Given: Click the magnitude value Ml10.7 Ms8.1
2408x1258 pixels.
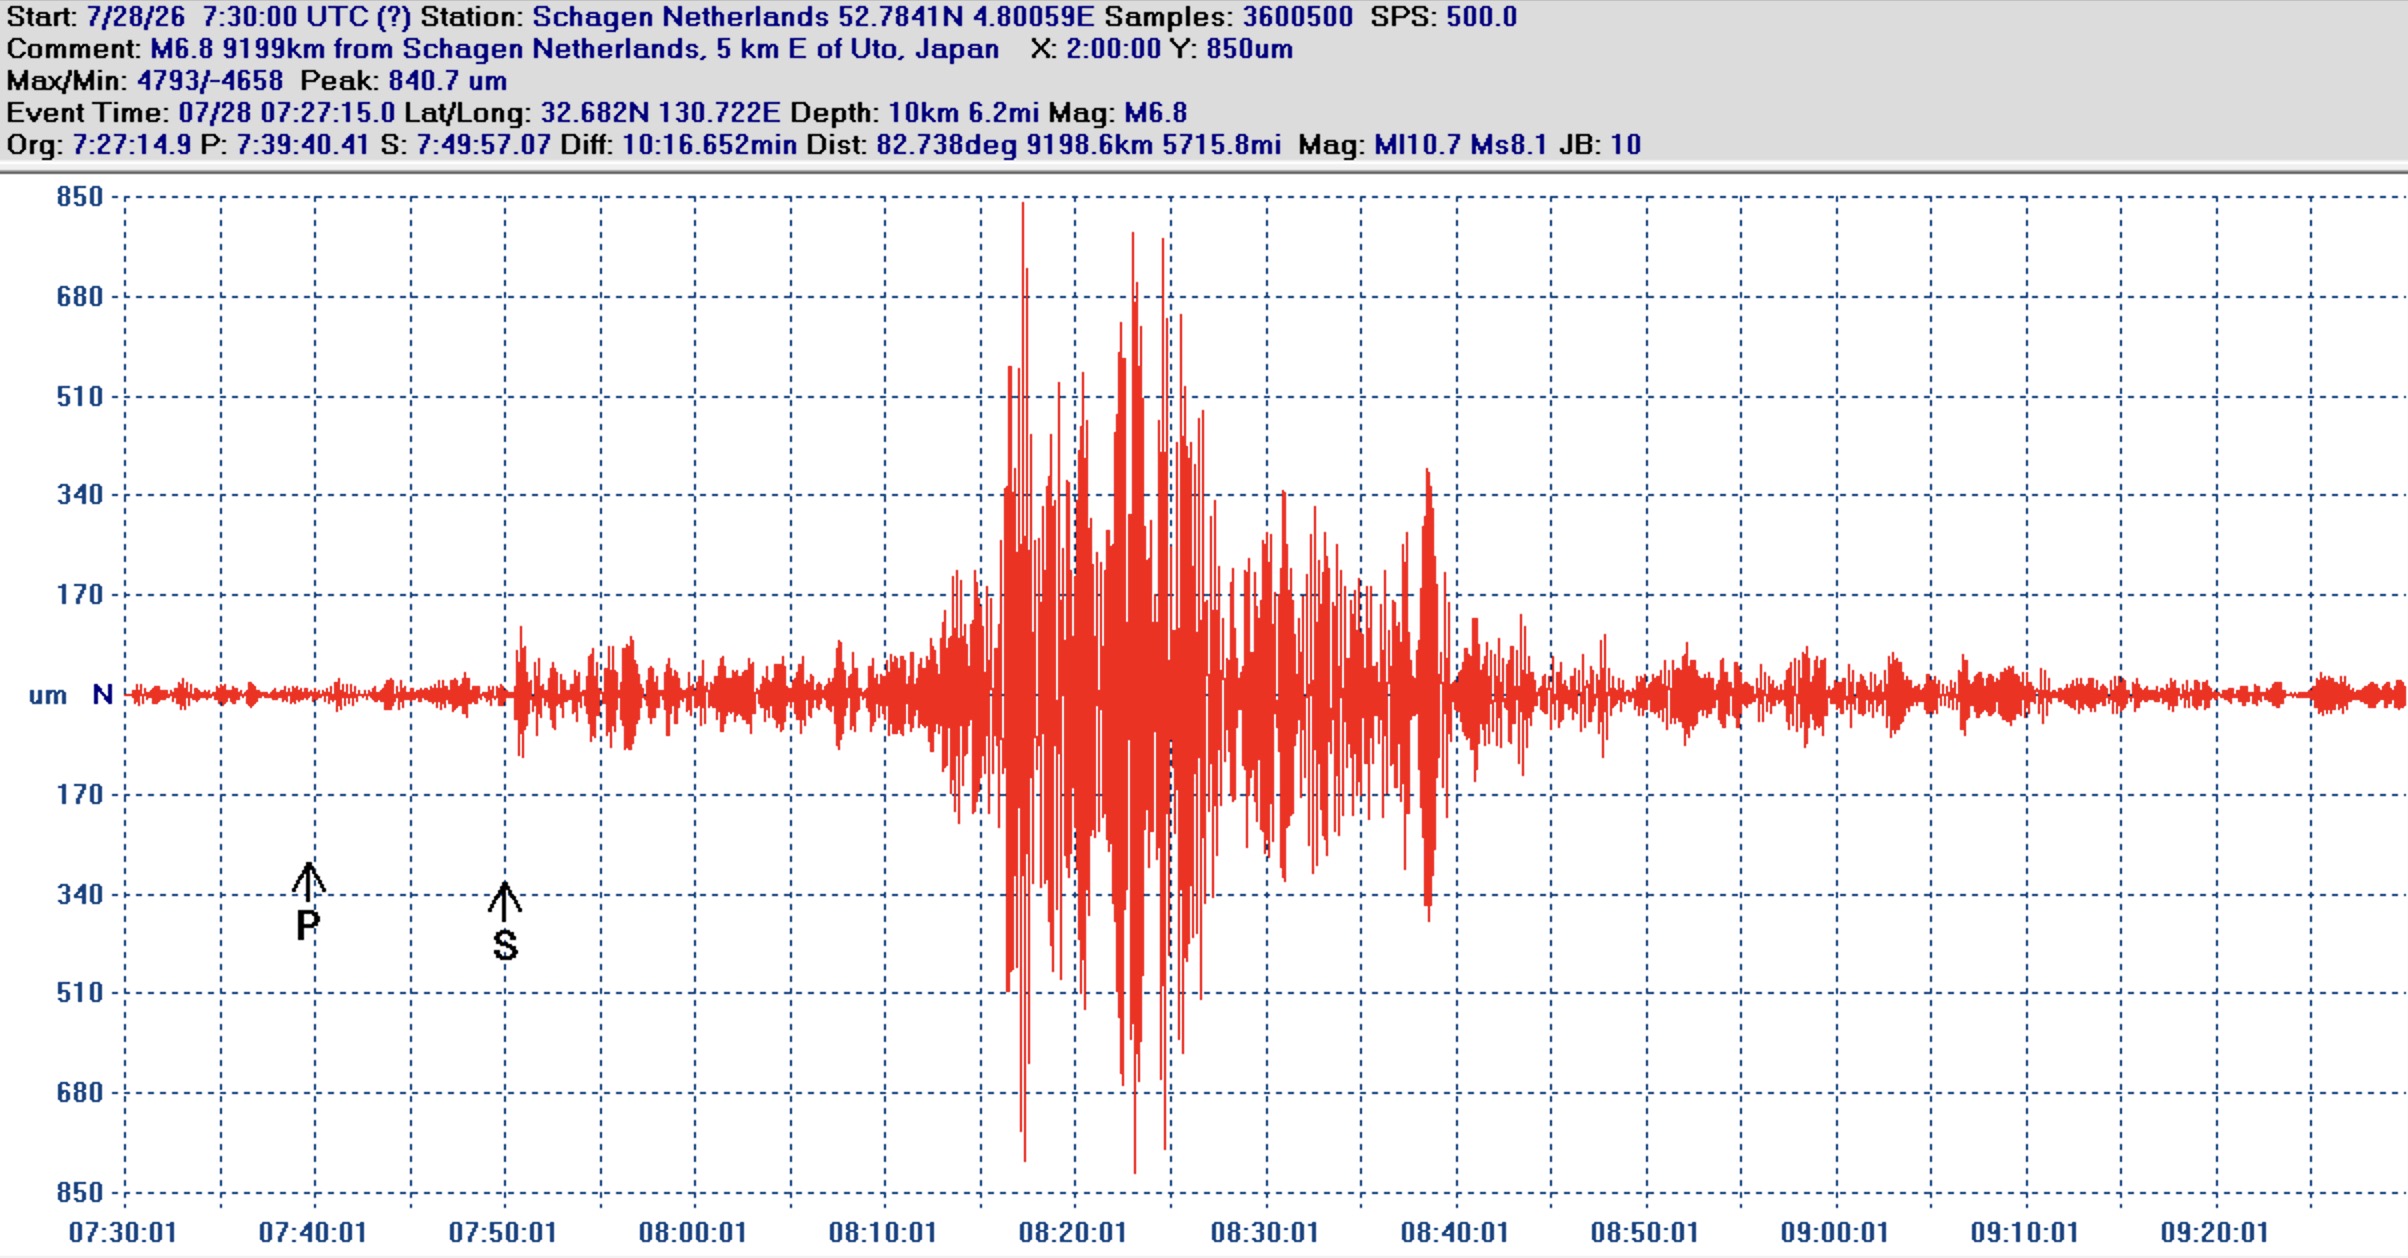Looking at the screenshot, I should pyautogui.click(x=1460, y=145).
